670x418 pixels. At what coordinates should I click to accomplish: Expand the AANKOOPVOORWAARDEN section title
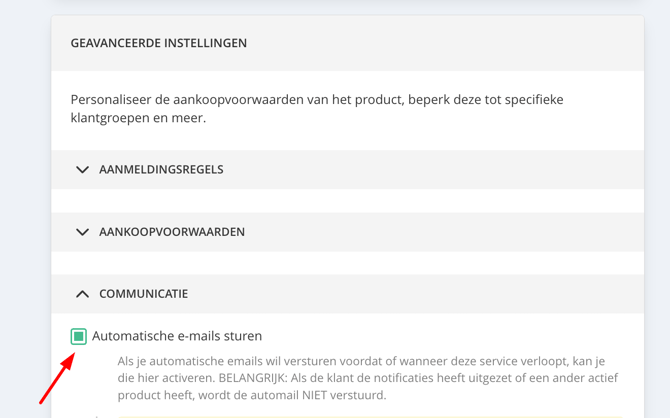click(x=172, y=232)
